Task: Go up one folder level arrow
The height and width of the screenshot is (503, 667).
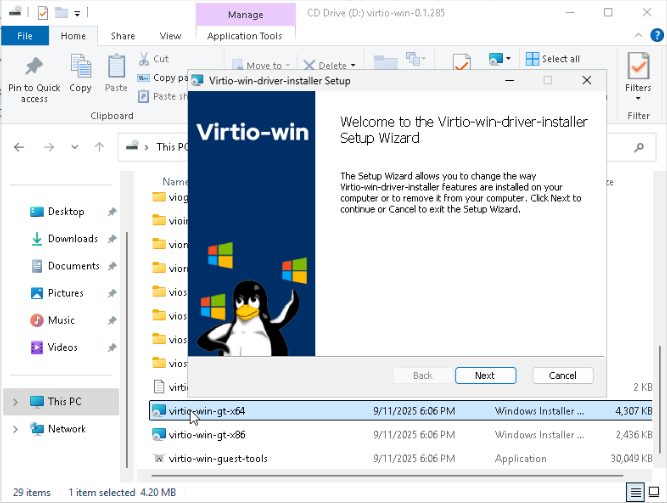Action: click(x=99, y=147)
